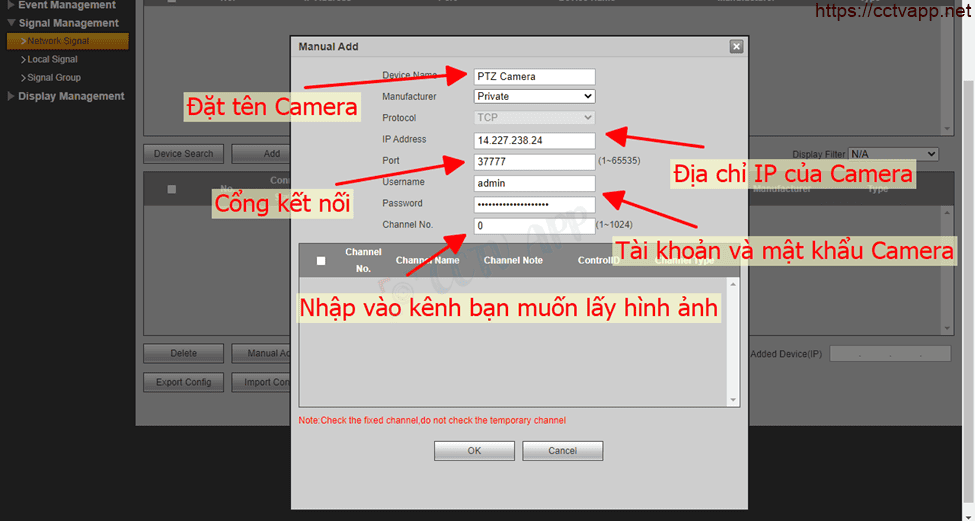Click the Password field
The width and height of the screenshot is (975, 521).
click(x=534, y=204)
